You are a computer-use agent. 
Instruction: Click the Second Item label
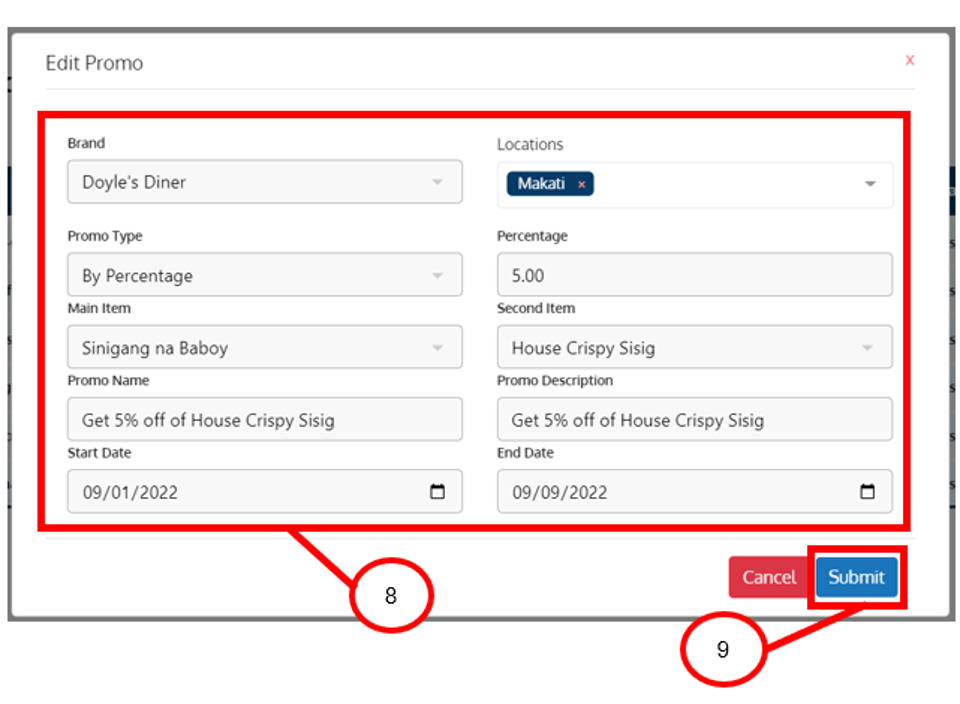point(536,308)
